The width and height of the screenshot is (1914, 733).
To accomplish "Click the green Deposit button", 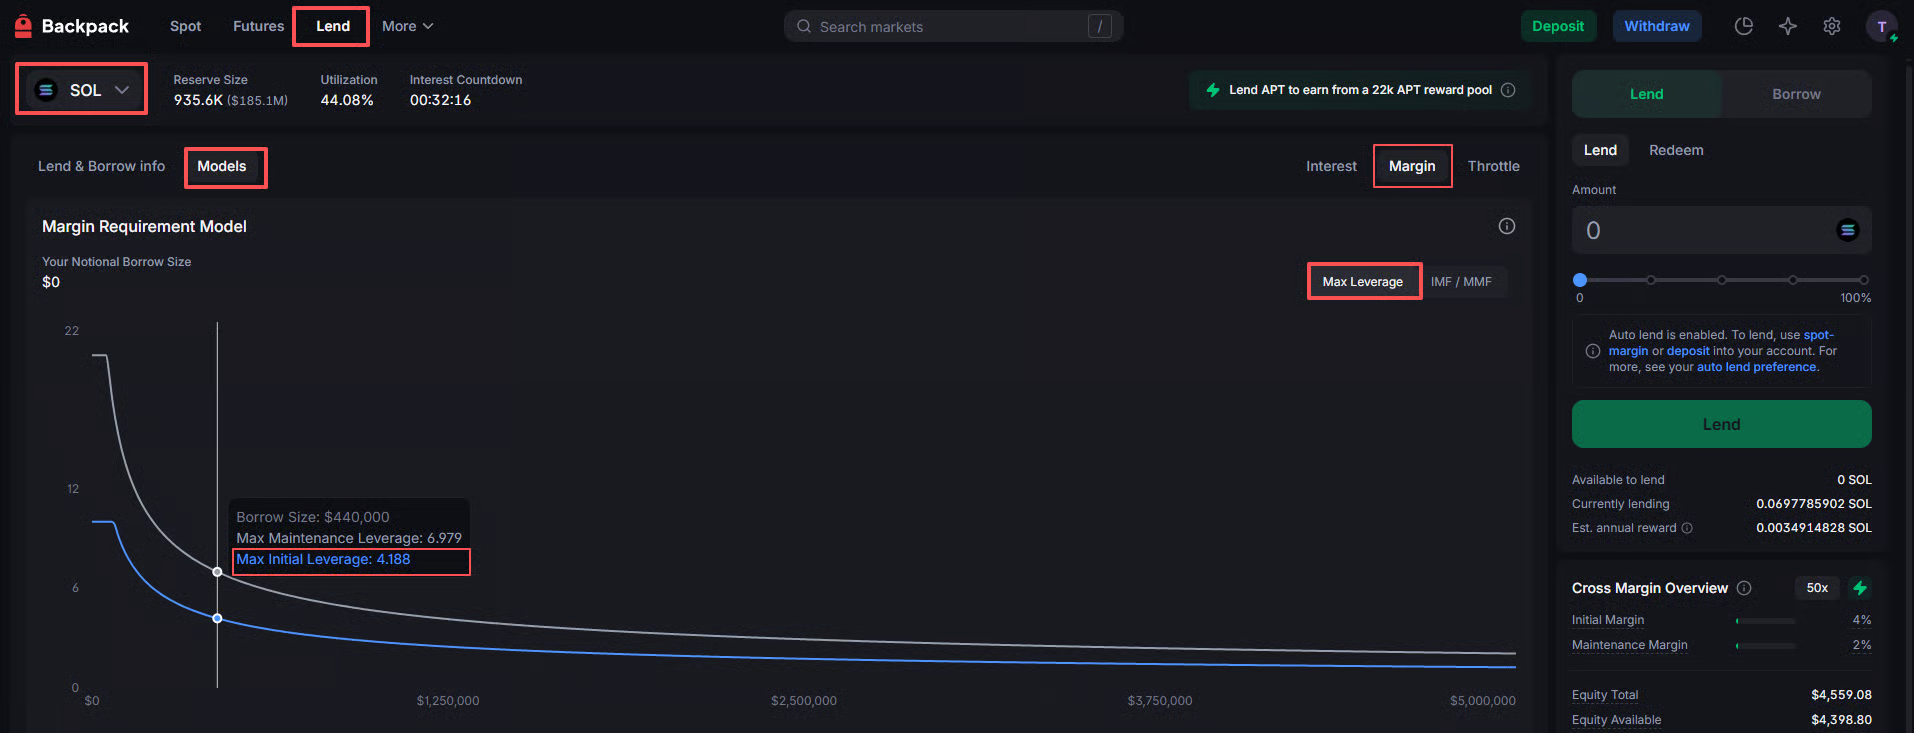I will tap(1557, 26).
